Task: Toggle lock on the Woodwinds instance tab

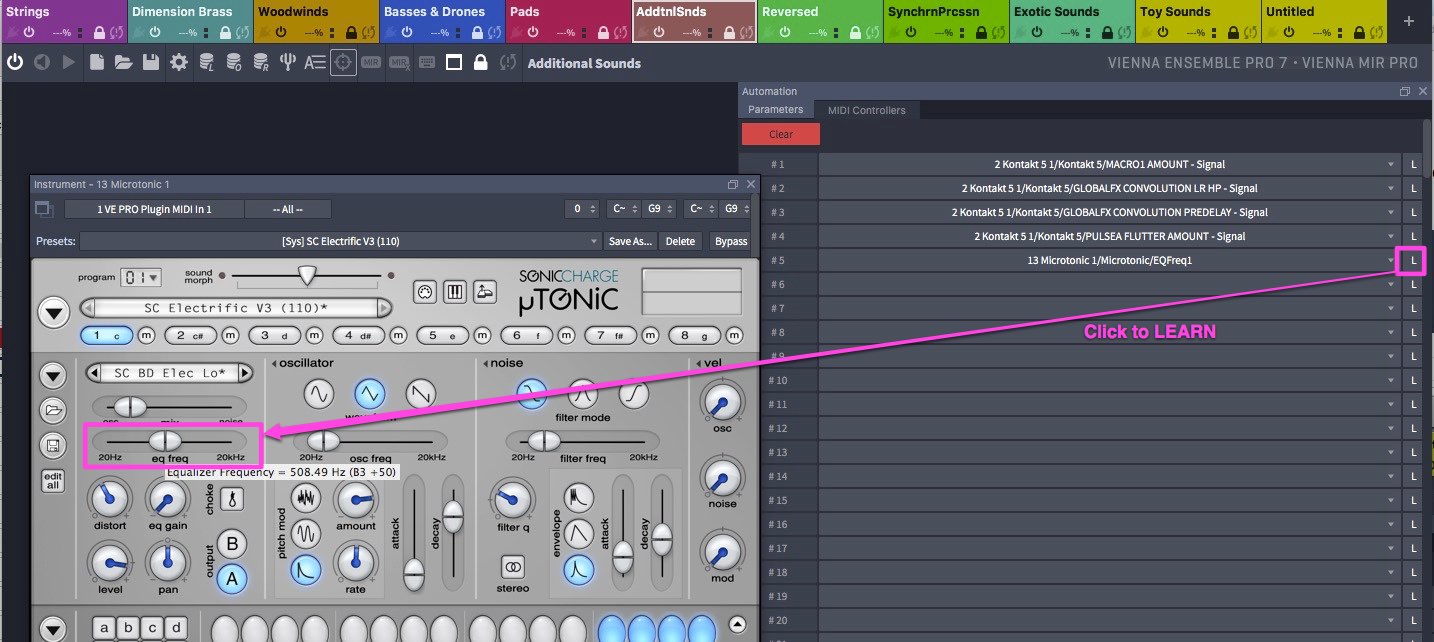Action: point(351,33)
